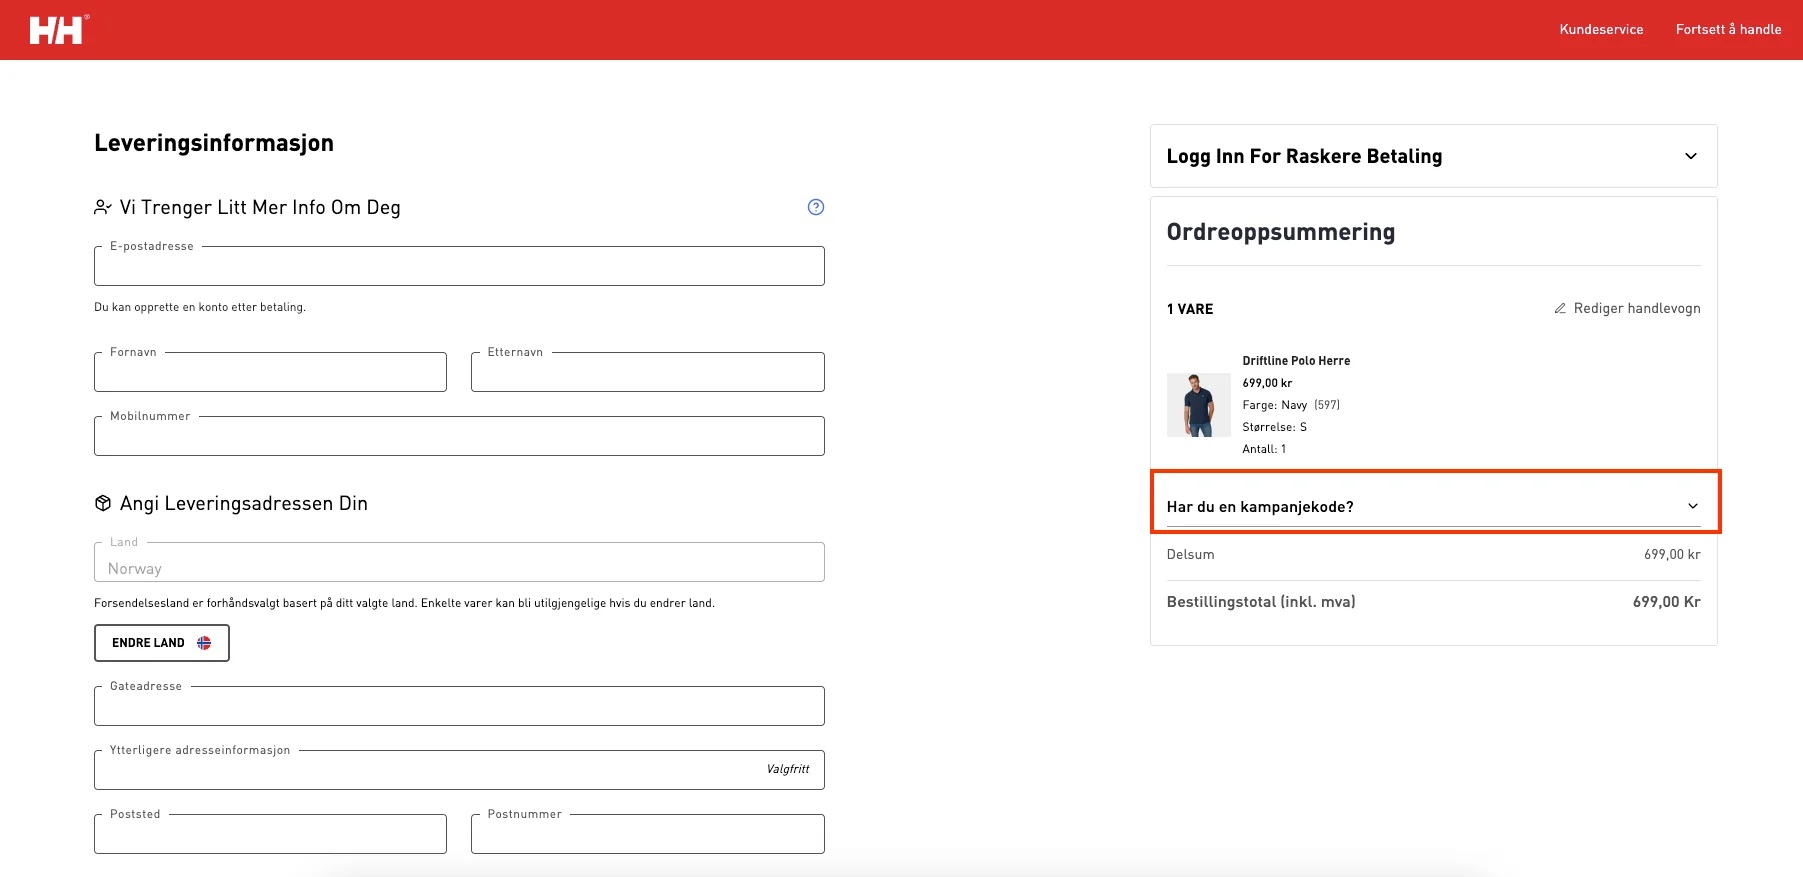Screen dimensions: 1803x877
Task: Click the pencil icon next to Rediger handlevogn
Action: (1560, 308)
